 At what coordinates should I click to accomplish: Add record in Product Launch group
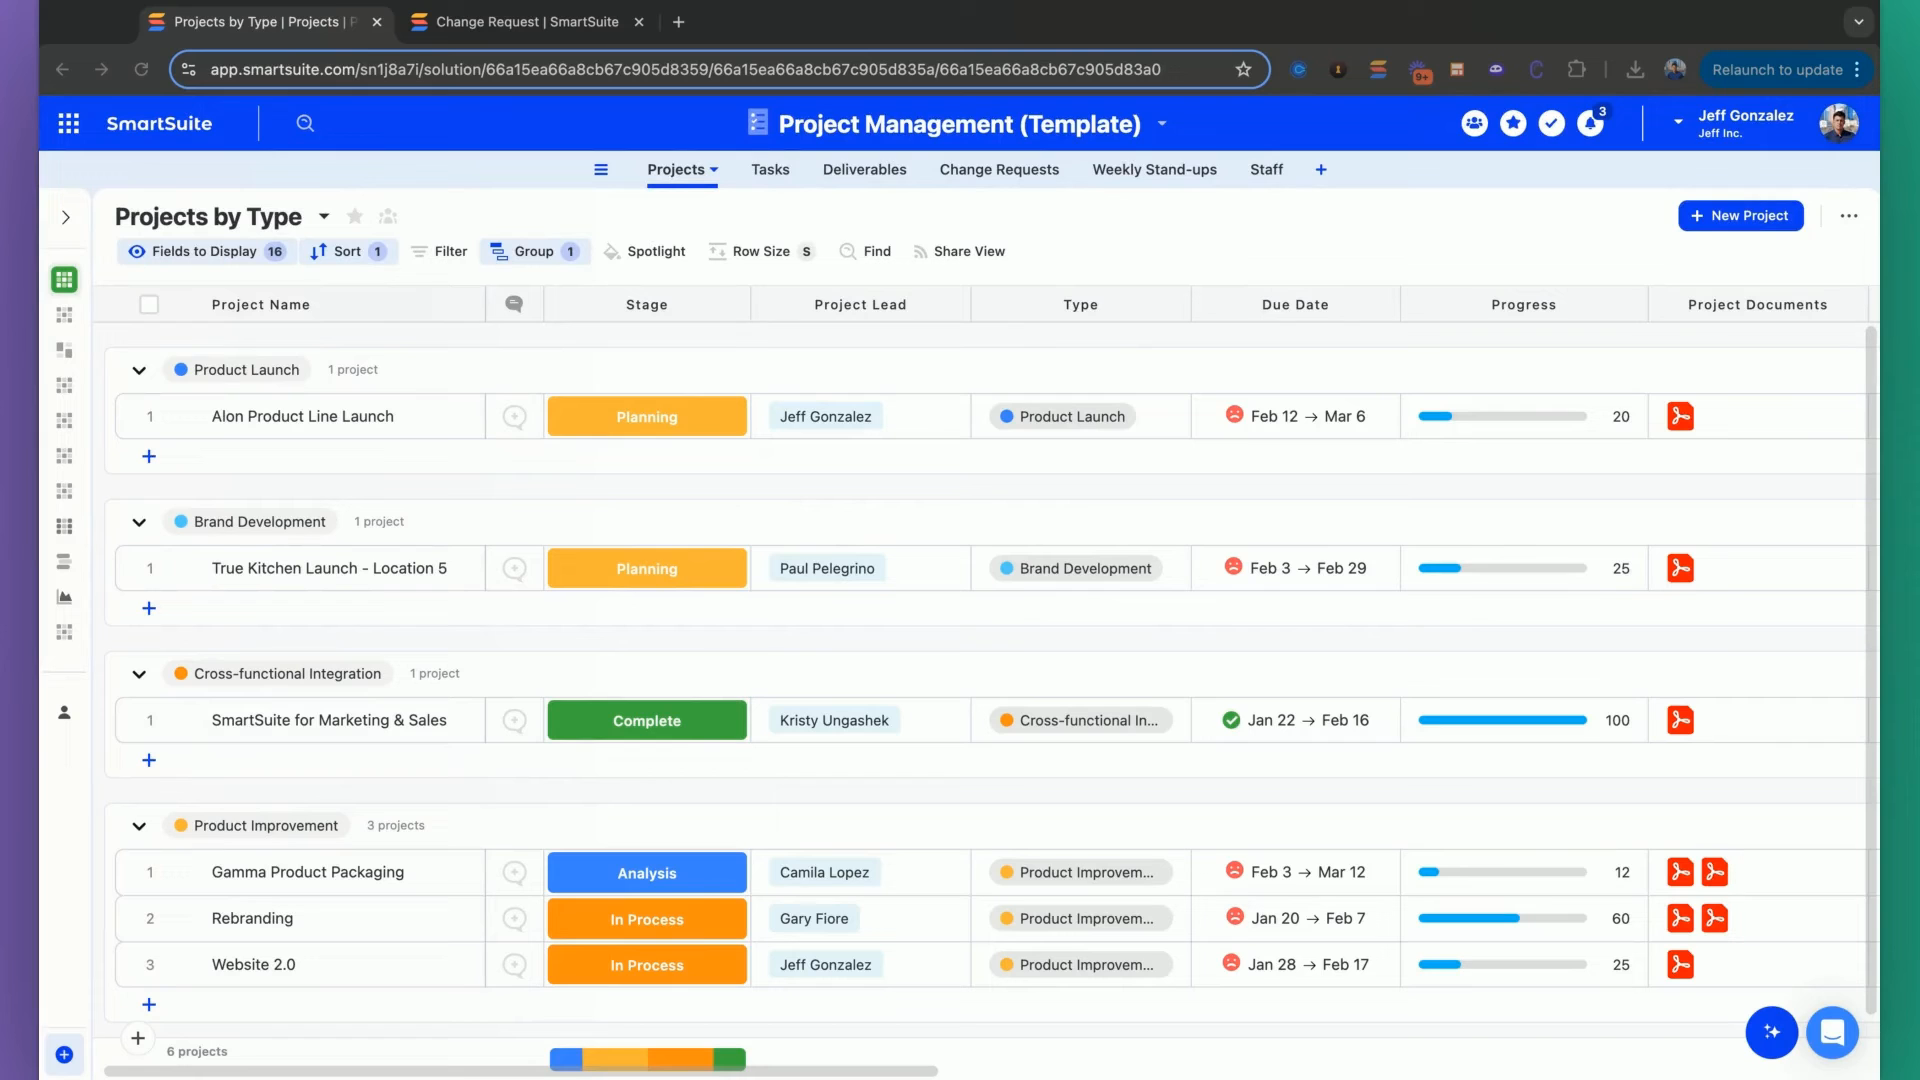point(149,457)
